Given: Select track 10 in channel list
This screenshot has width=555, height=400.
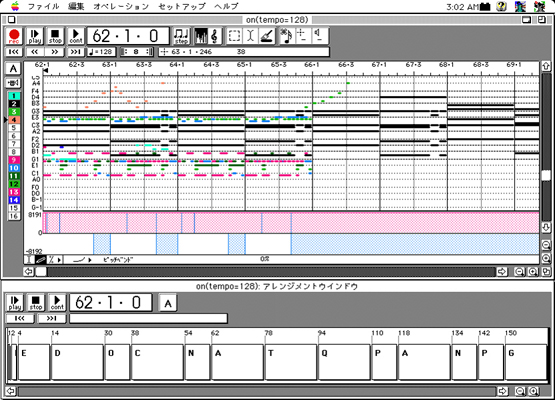Looking at the screenshot, I should coord(14,168).
